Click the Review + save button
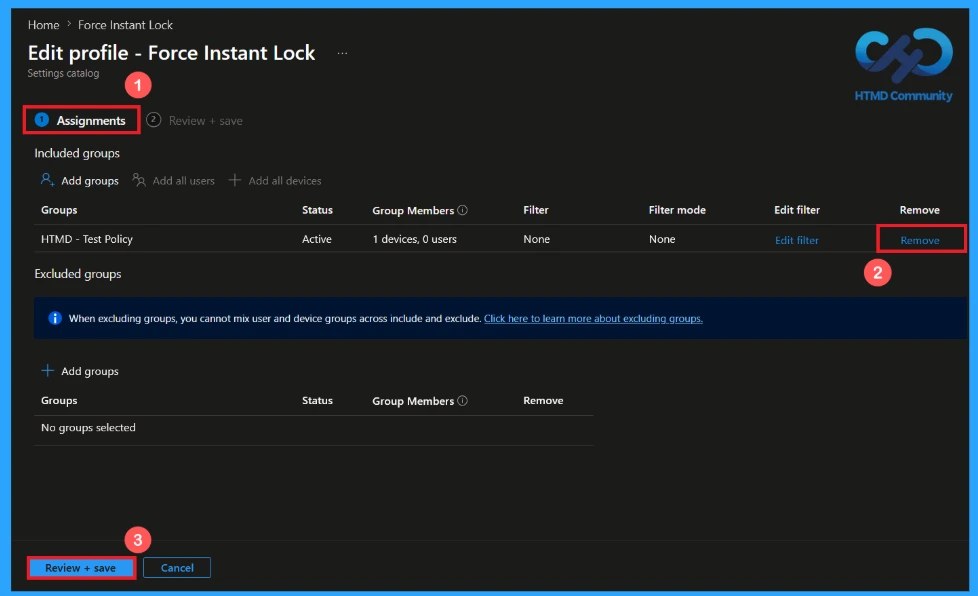The height and width of the screenshot is (596, 978). coord(80,568)
